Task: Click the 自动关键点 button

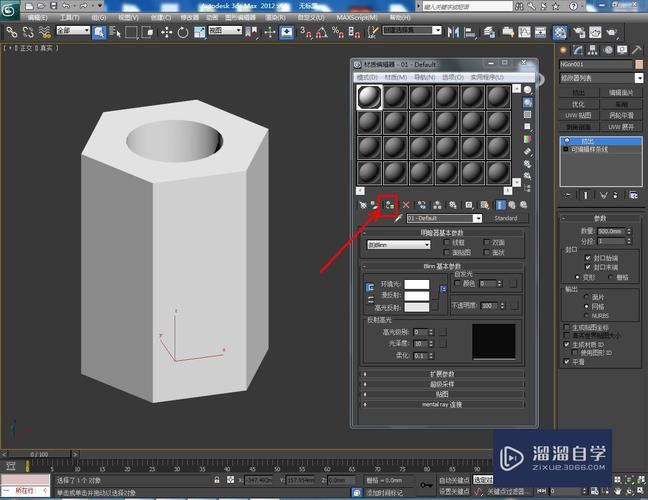Action: coord(454,480)
